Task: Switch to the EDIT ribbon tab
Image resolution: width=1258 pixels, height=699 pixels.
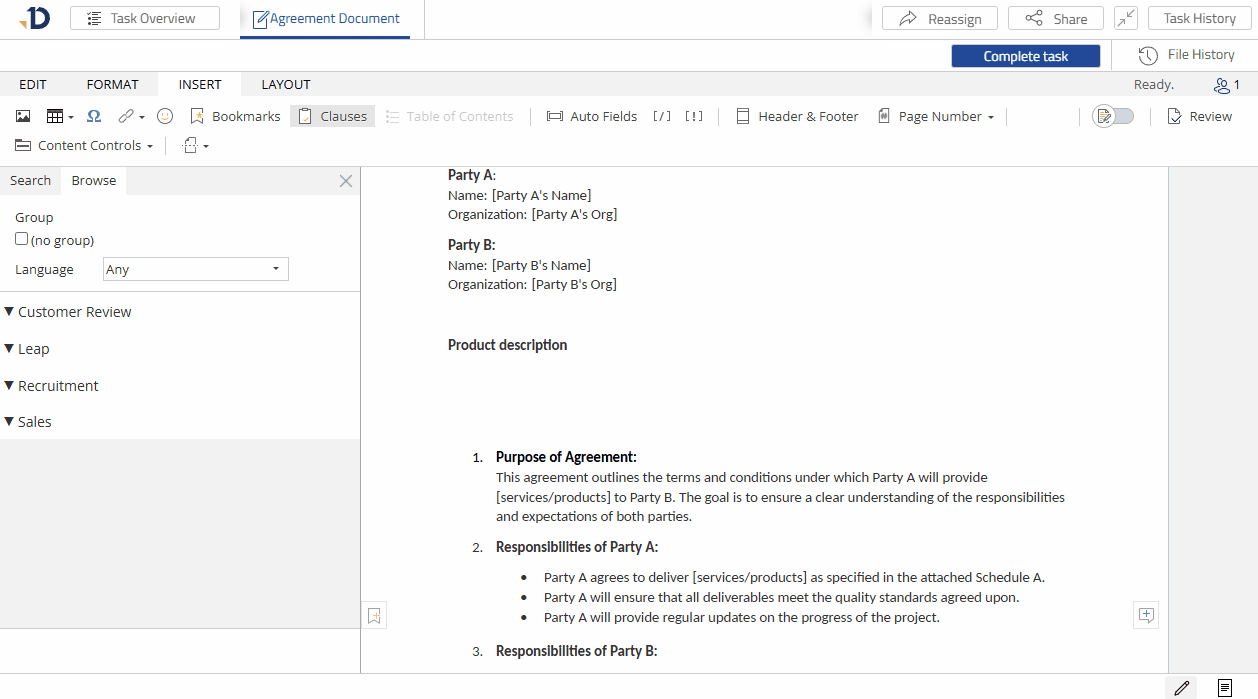Action: click(x=33, y=84)
